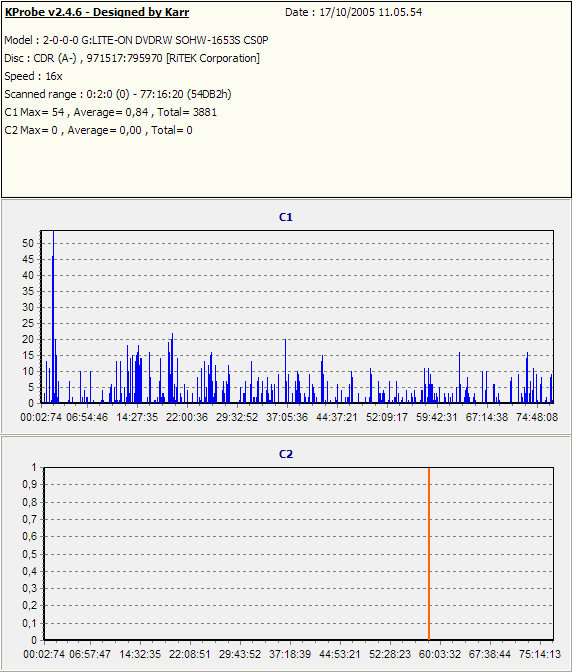Click the Scanned range line

pos(118,94)
